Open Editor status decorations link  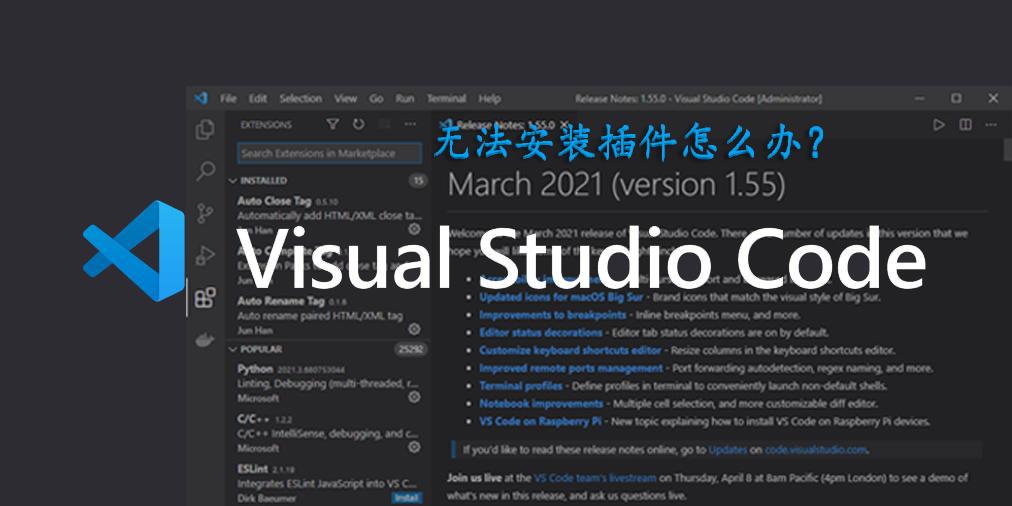[x=541, y=333]
